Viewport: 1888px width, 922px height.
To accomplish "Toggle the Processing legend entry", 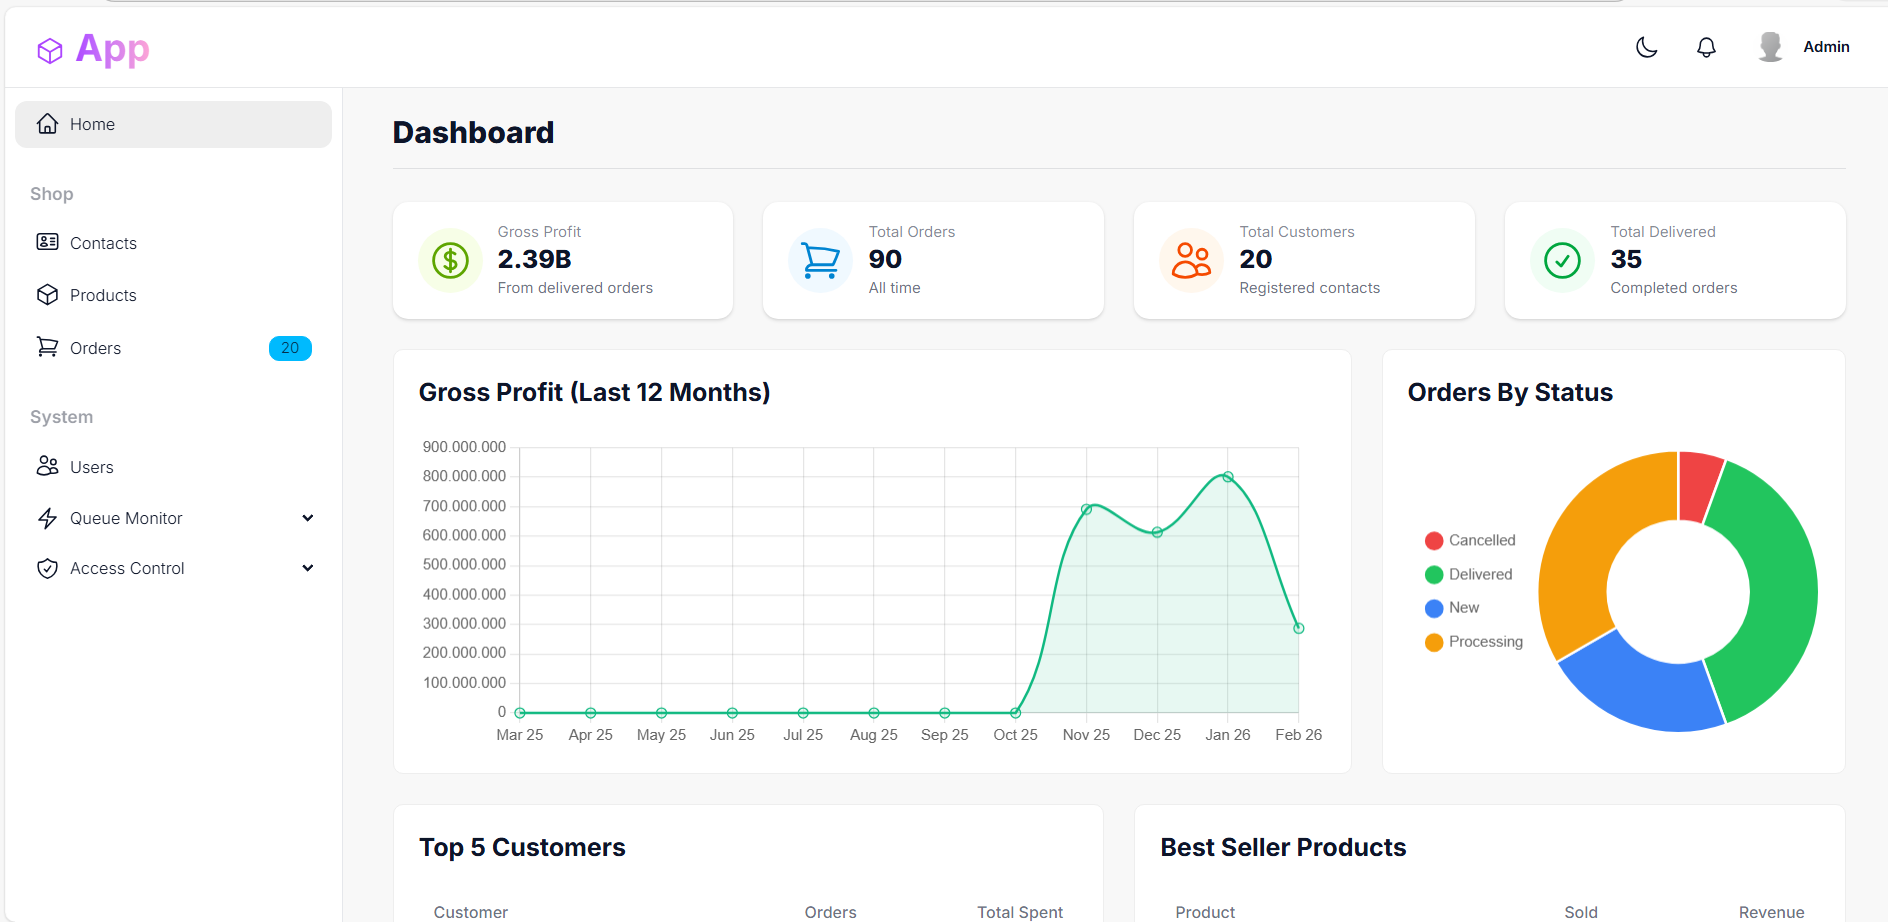I will click(x=1473, y=642).
